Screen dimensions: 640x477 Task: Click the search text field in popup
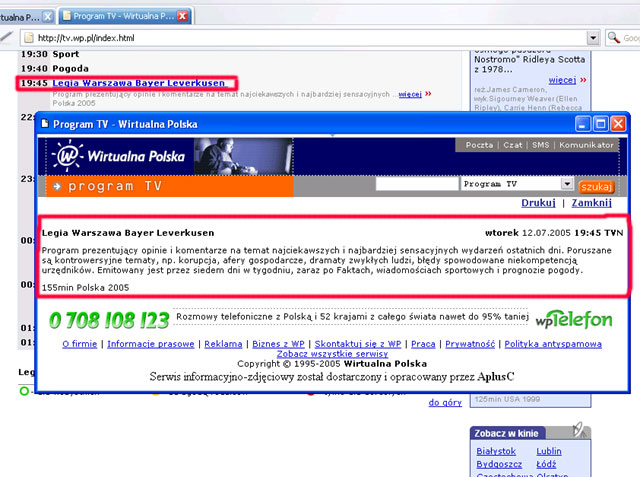click(x=417, y=184)
